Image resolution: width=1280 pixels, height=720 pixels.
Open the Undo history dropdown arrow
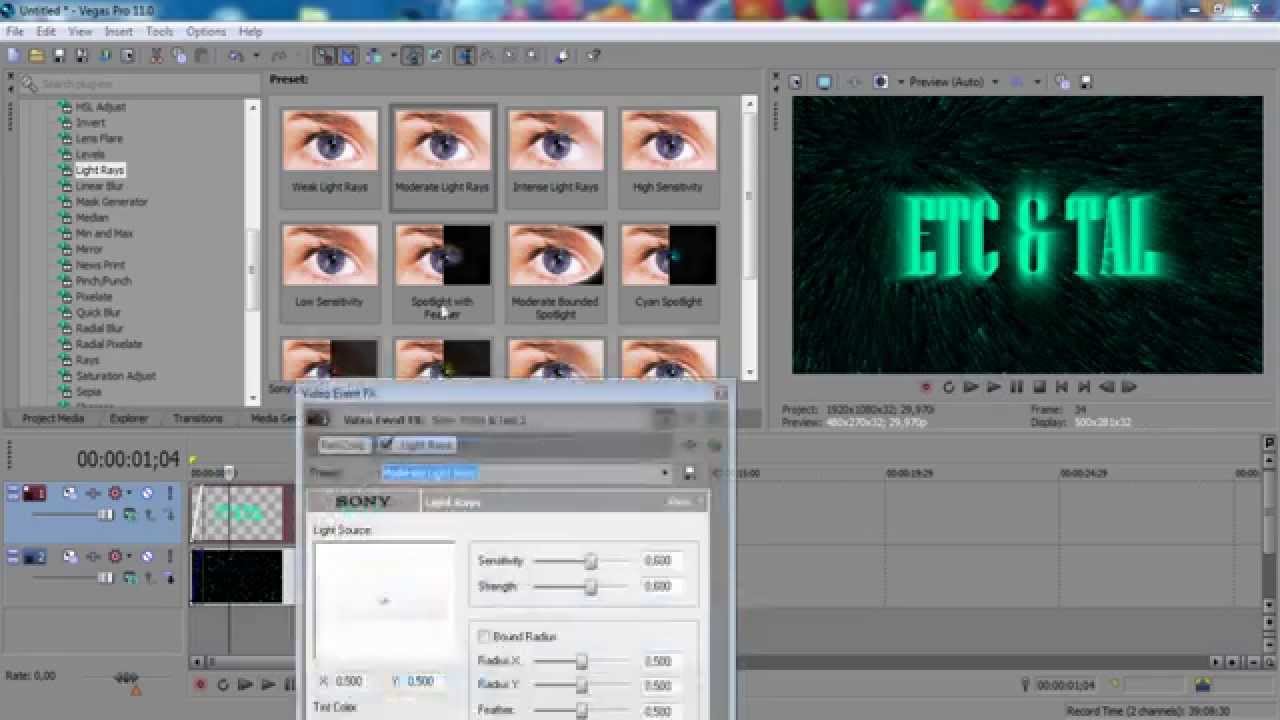(x=255, y=56)
